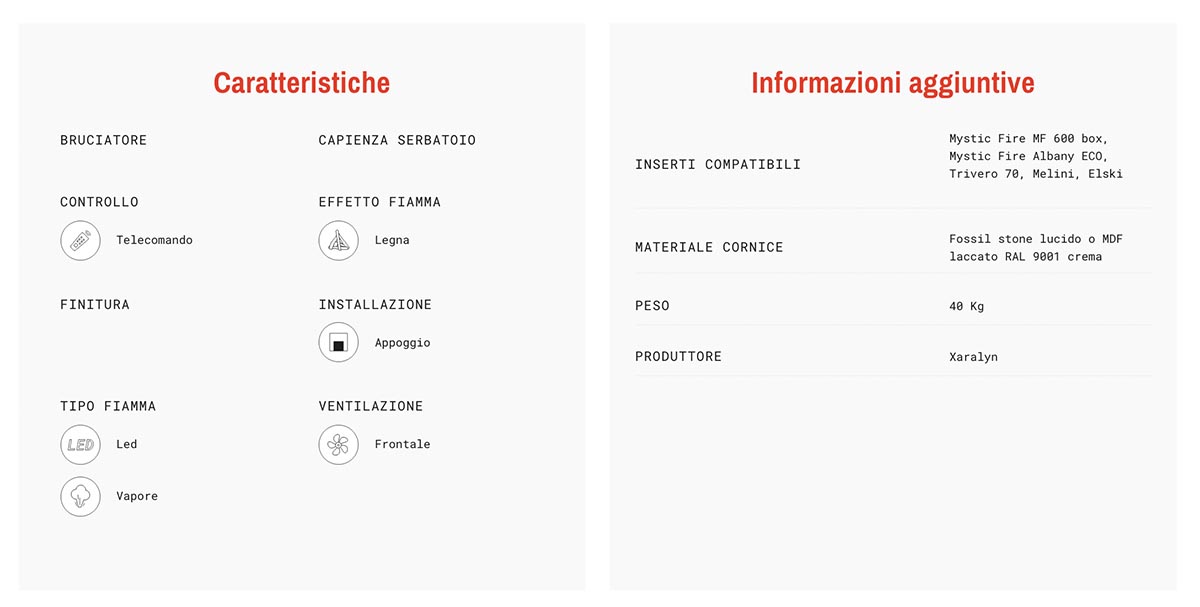The image size is (1200, 607).
Task: Click the Telecomando remote control icon
Action: [x=80, y=241]
